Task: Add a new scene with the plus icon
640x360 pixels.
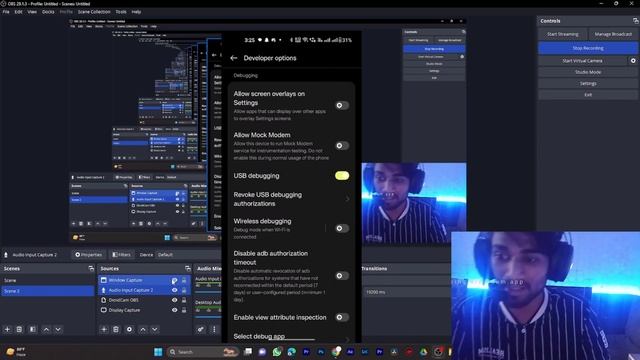Action: [7, 329]
